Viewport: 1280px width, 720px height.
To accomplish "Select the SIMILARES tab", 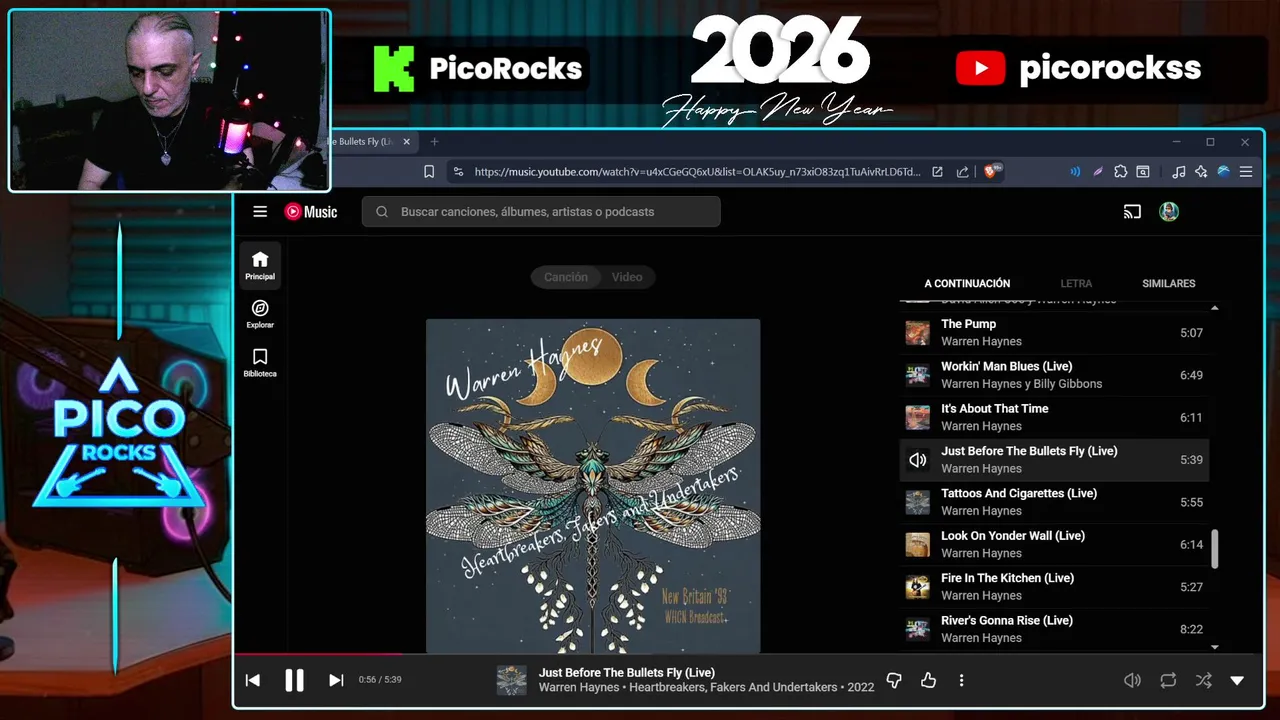I will 1169,284.
